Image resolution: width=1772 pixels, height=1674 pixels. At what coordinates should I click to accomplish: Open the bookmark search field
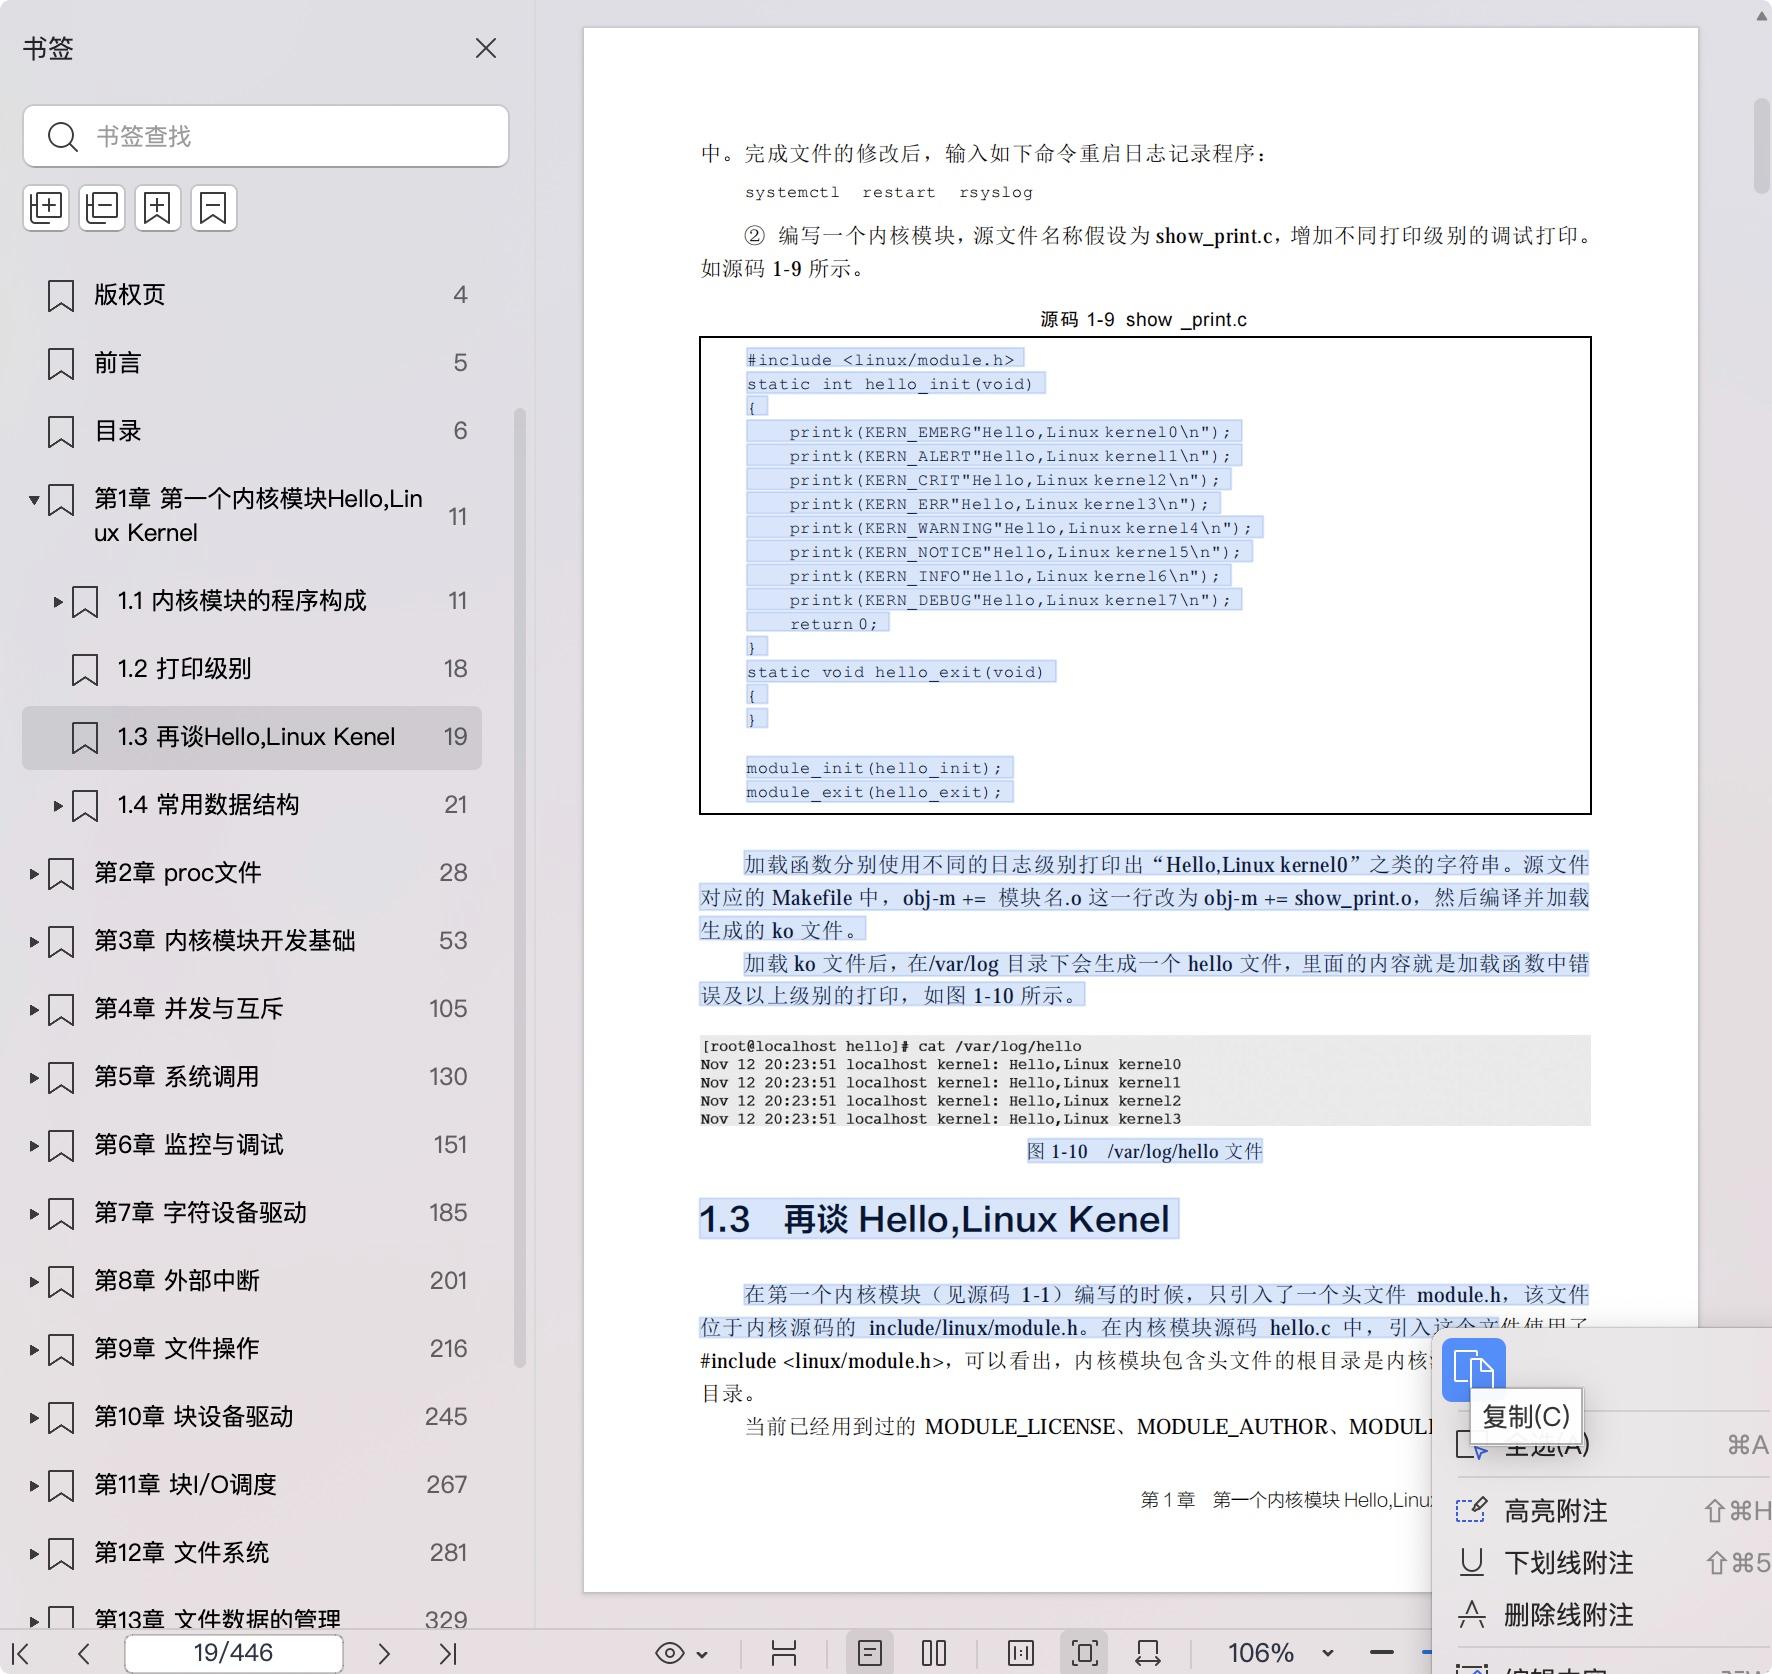(x=265, y=136)
